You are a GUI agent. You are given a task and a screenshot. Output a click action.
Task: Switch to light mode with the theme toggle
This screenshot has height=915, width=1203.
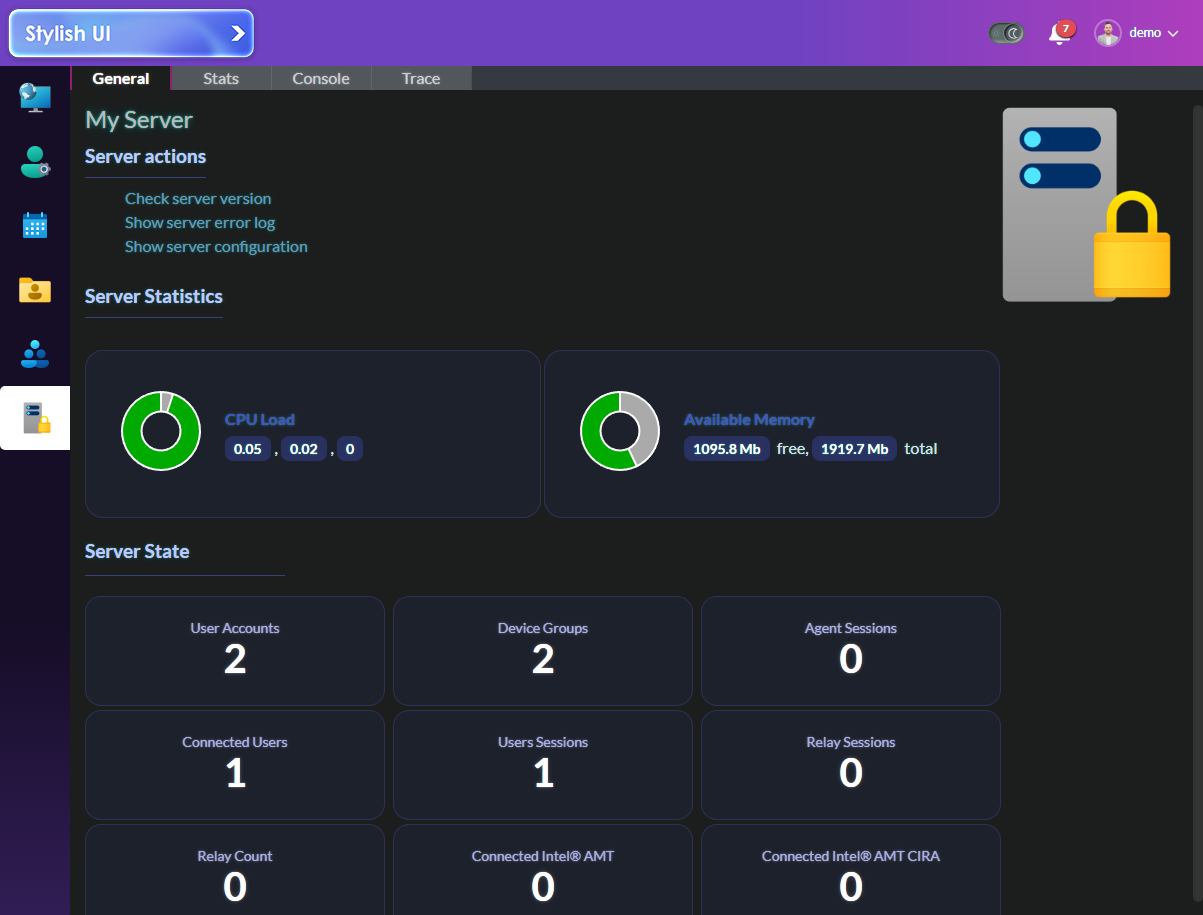(x=1005, y=32)
